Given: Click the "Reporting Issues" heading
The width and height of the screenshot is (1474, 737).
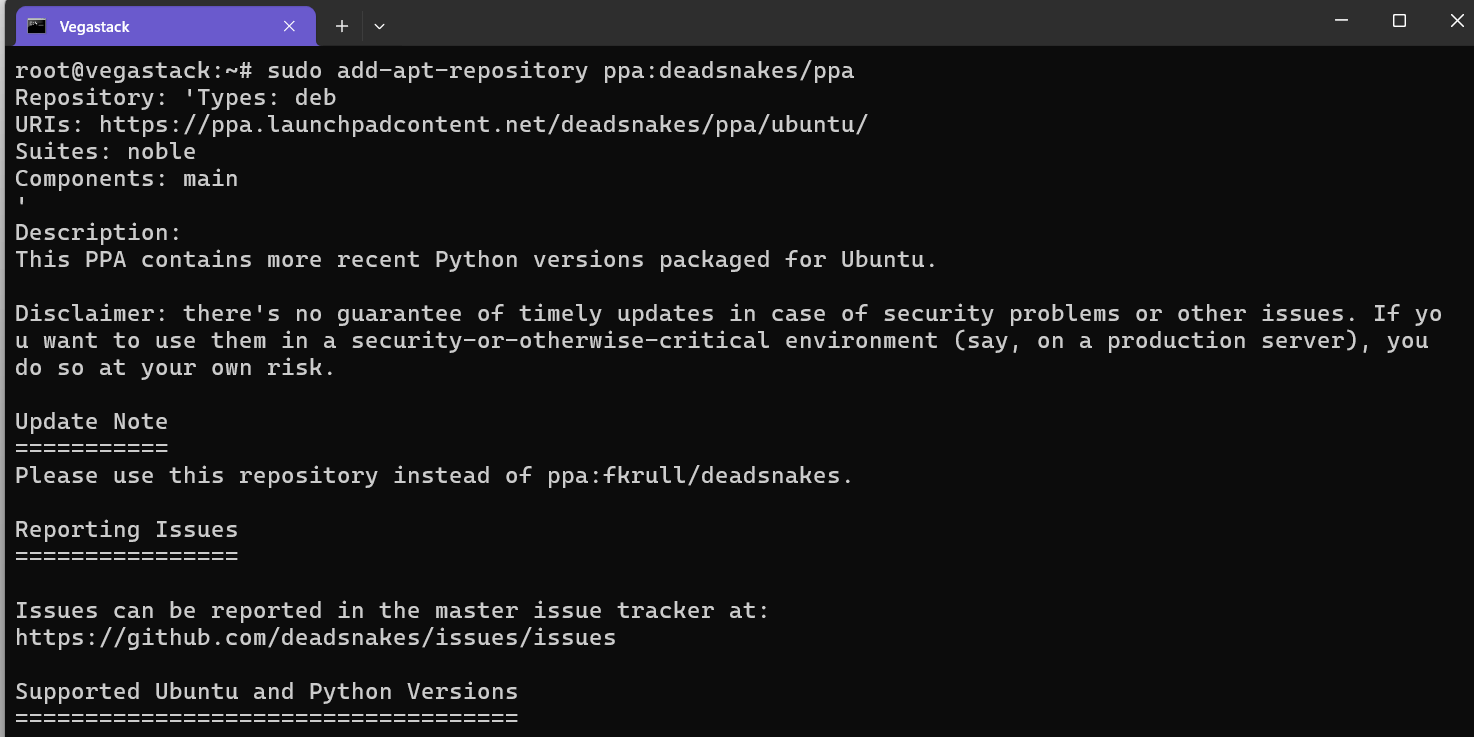Looking at the screenshot, I should pyautogui.click(x=126, y=530).
